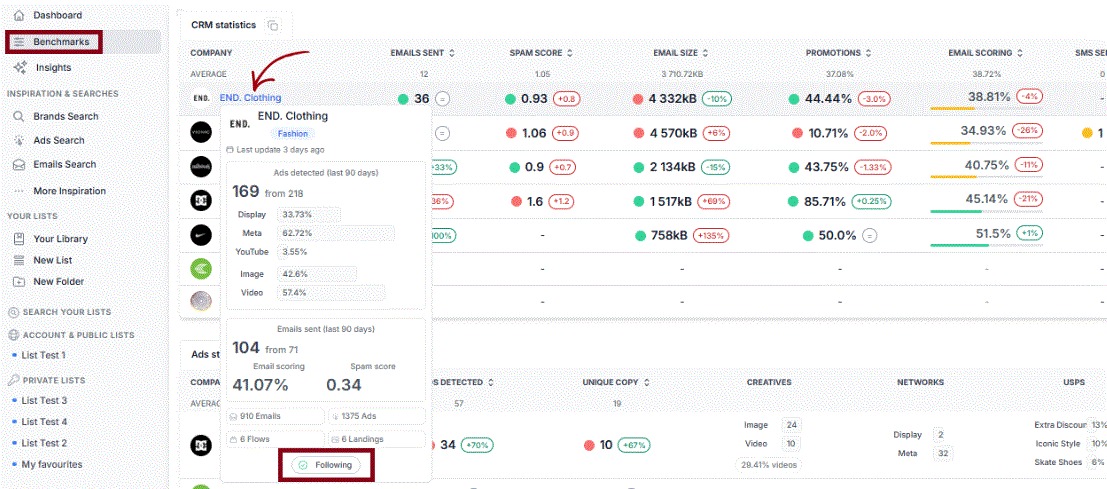1107x489 pixels.
Task: Open Your Library
Action: 61,239
